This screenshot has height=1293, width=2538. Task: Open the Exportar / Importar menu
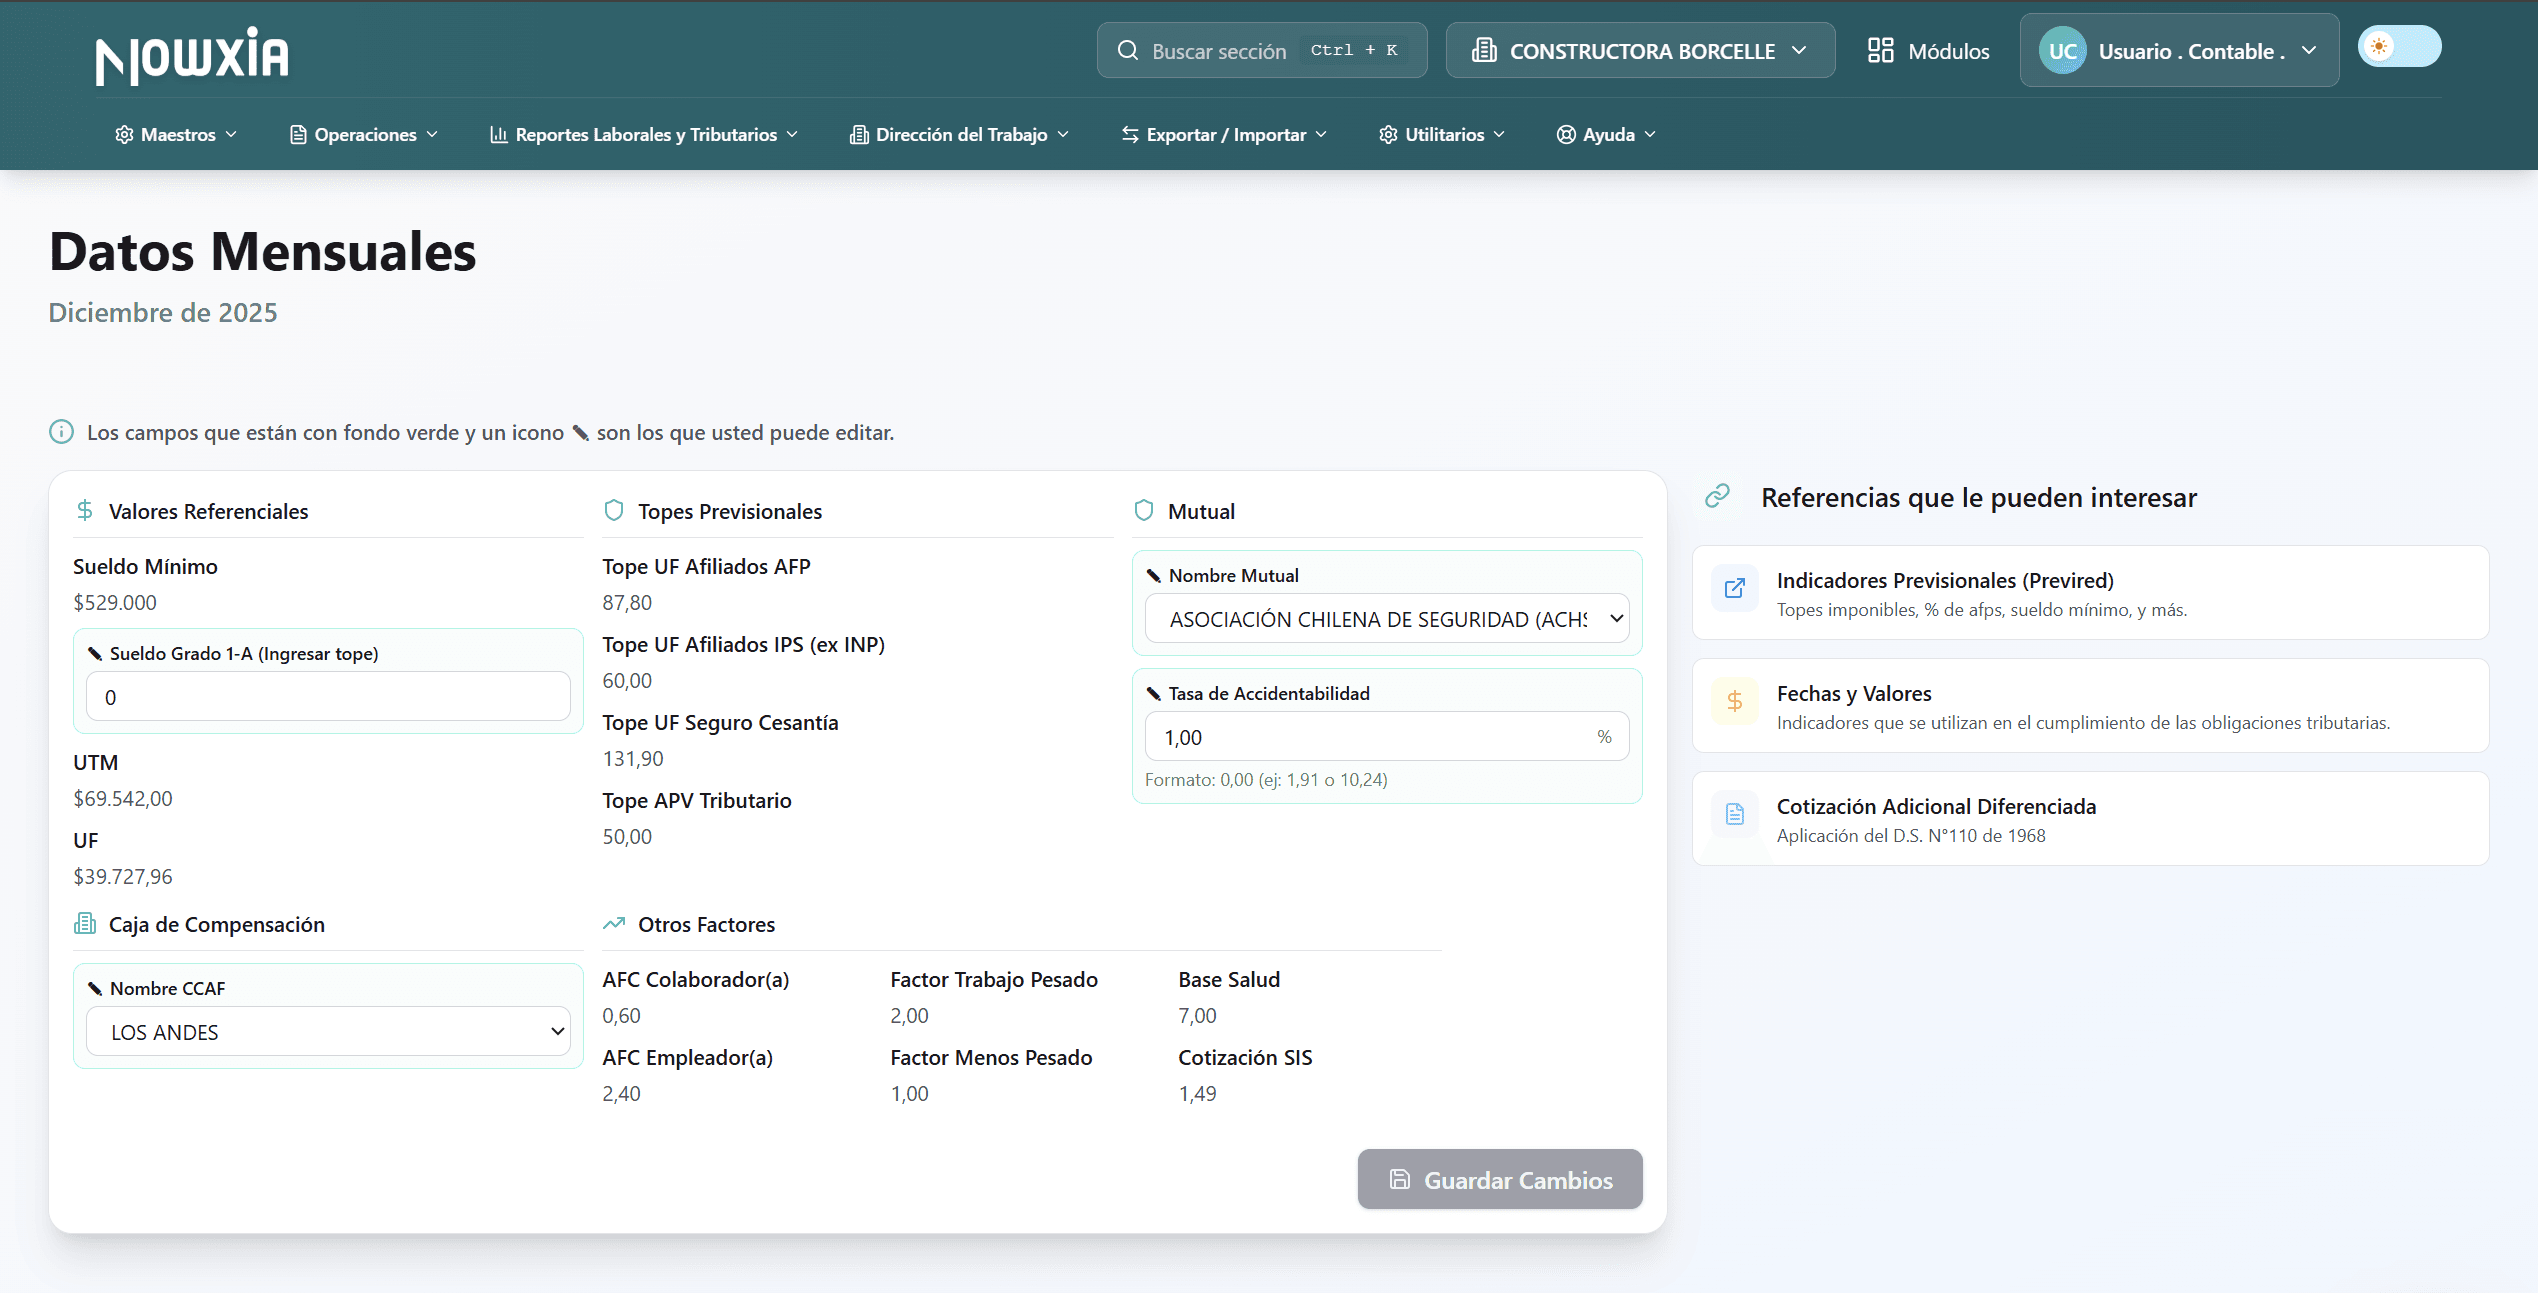[x=1224, y=134]
